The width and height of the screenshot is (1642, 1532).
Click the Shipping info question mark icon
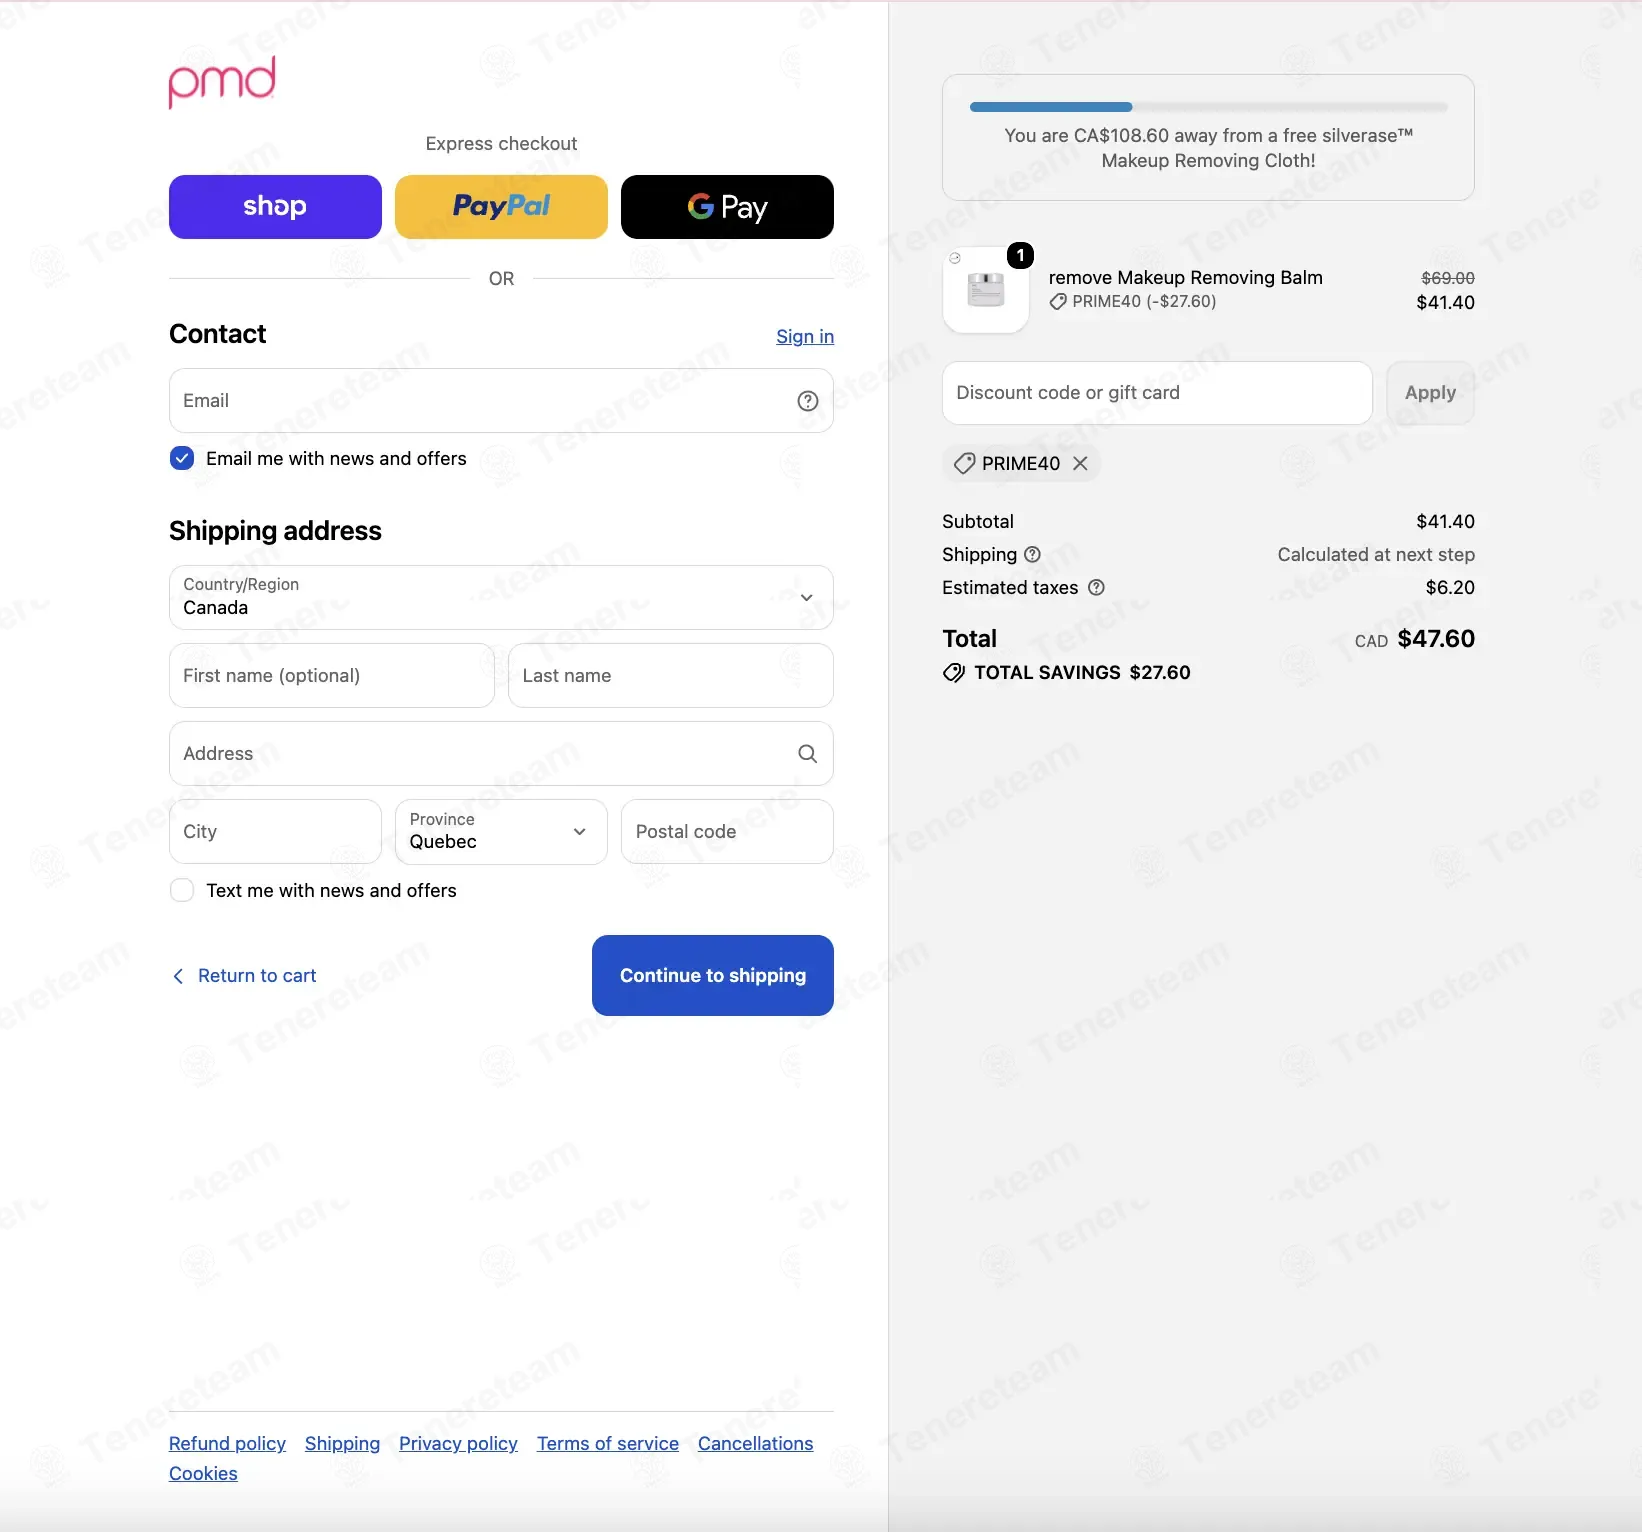coord(1032,554)
